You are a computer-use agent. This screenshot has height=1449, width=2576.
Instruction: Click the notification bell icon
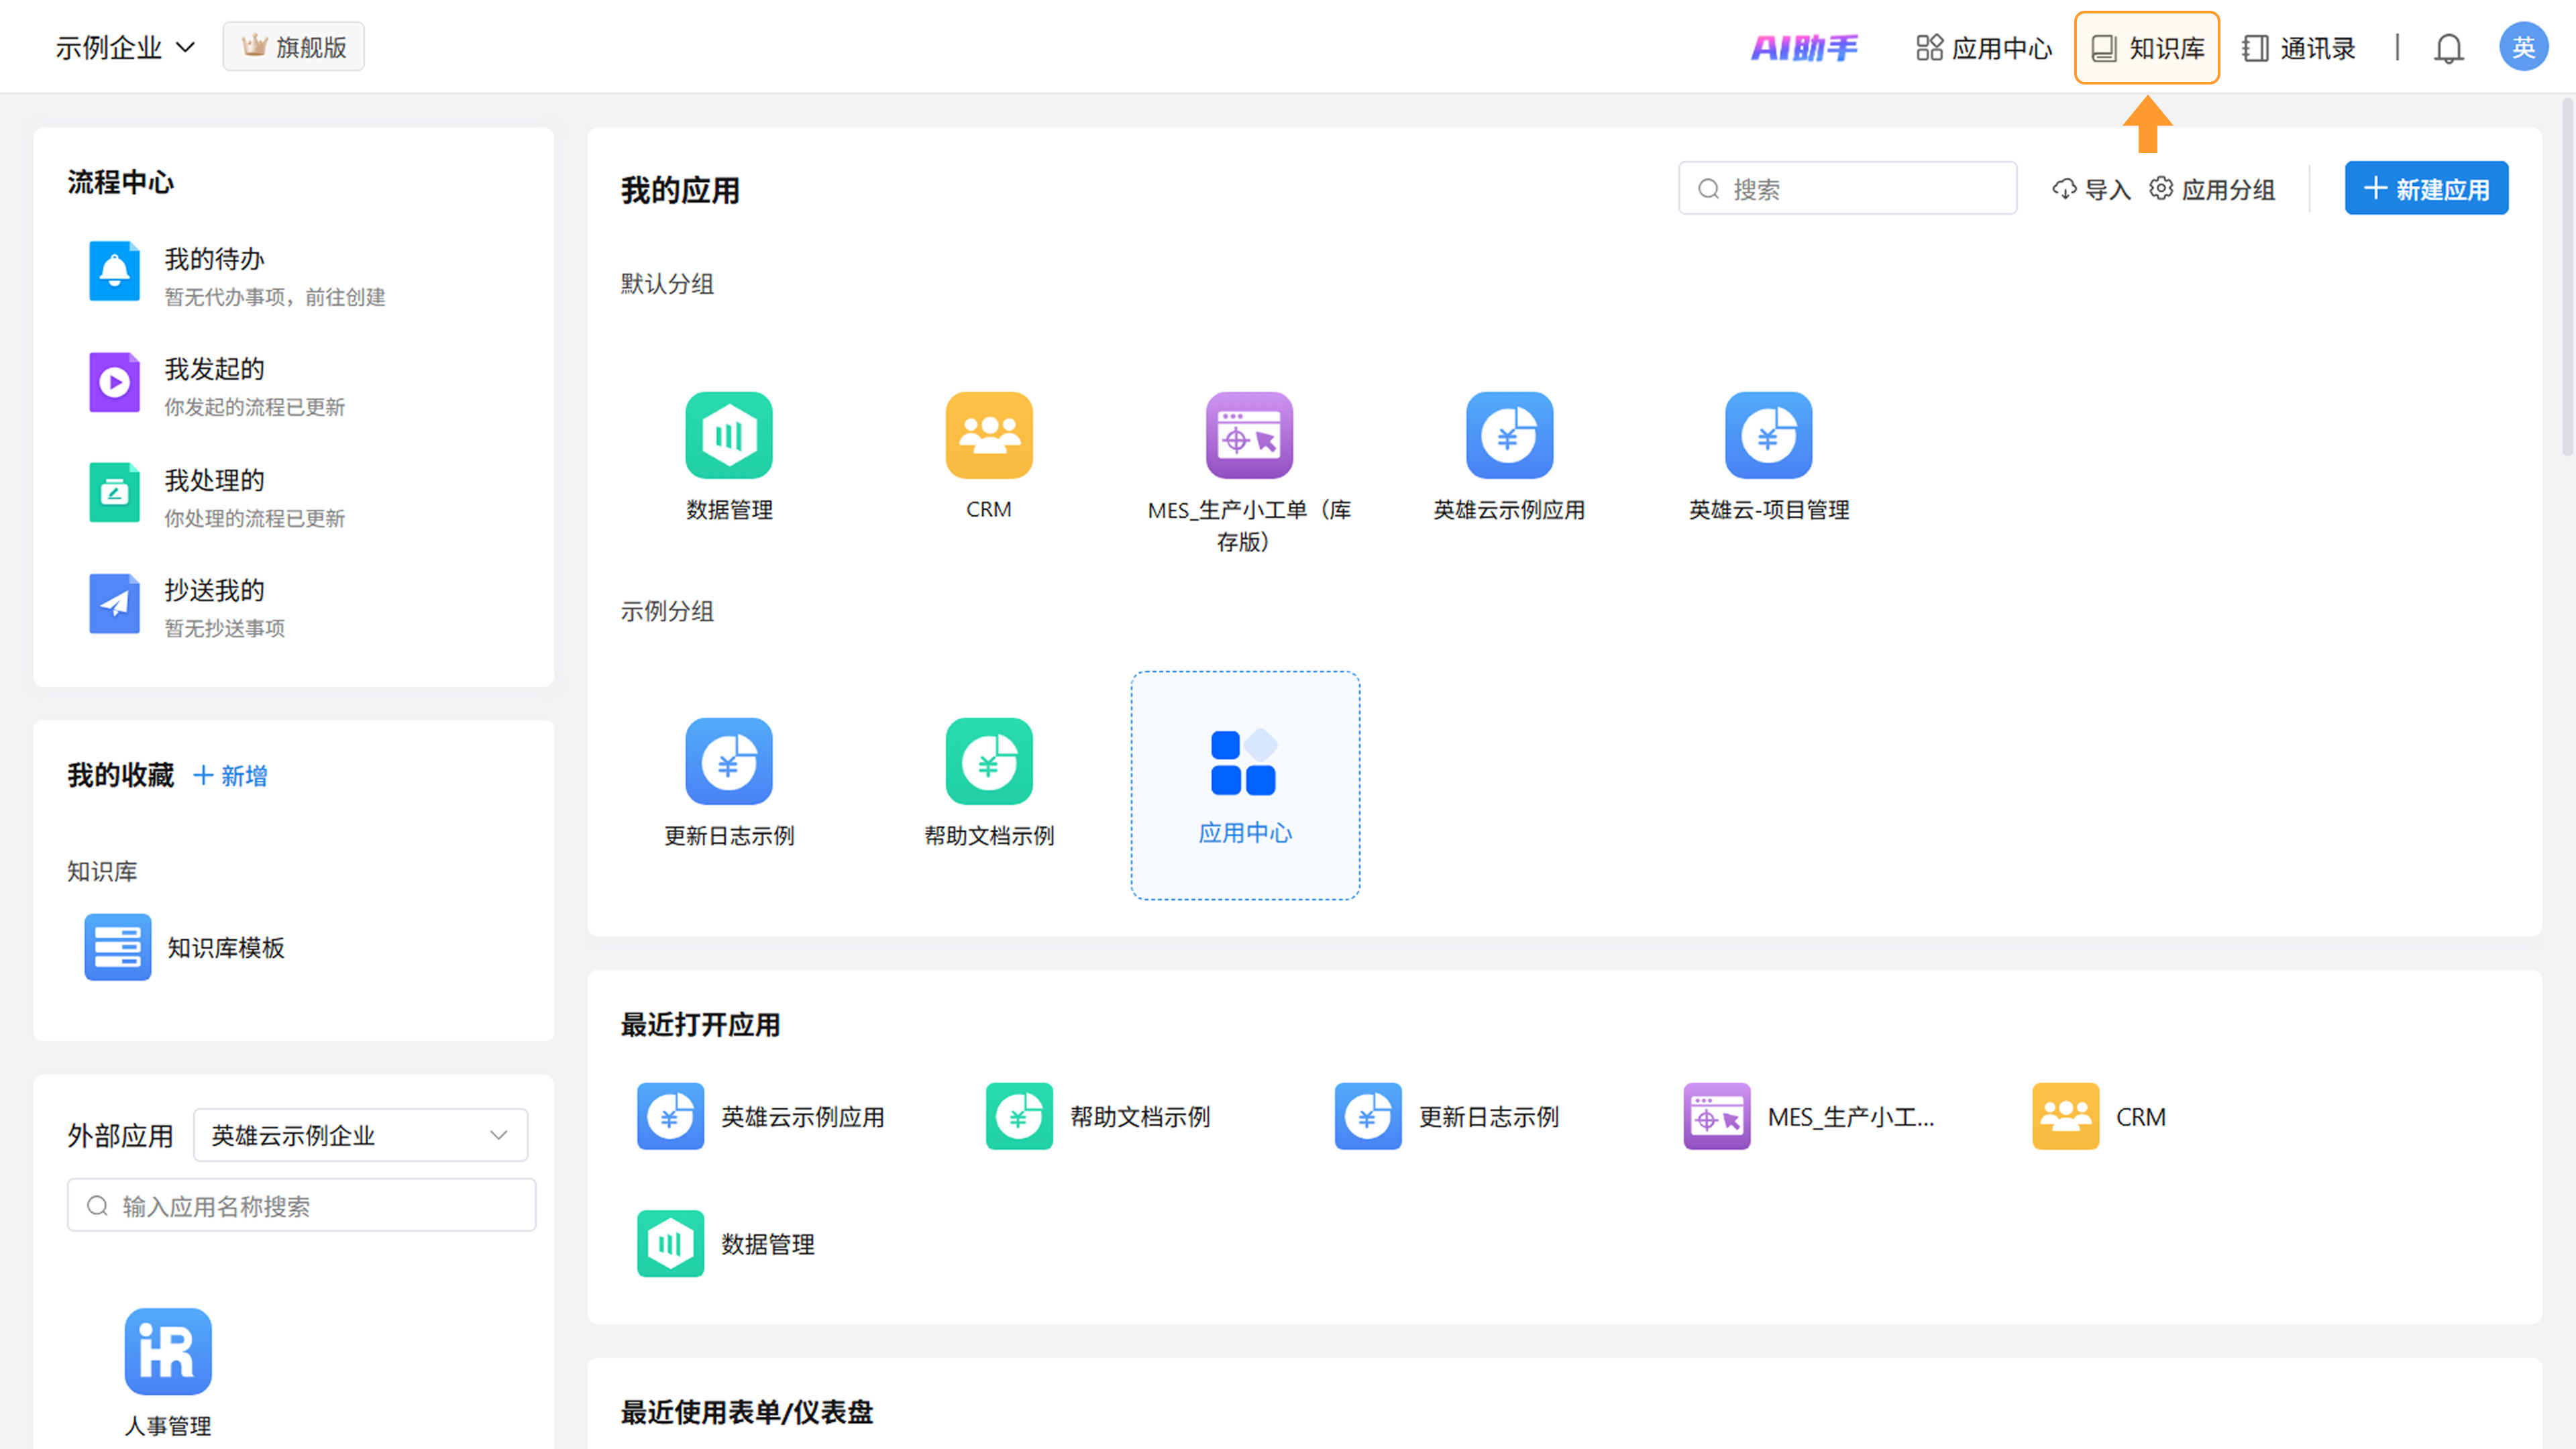(2448, 48)
